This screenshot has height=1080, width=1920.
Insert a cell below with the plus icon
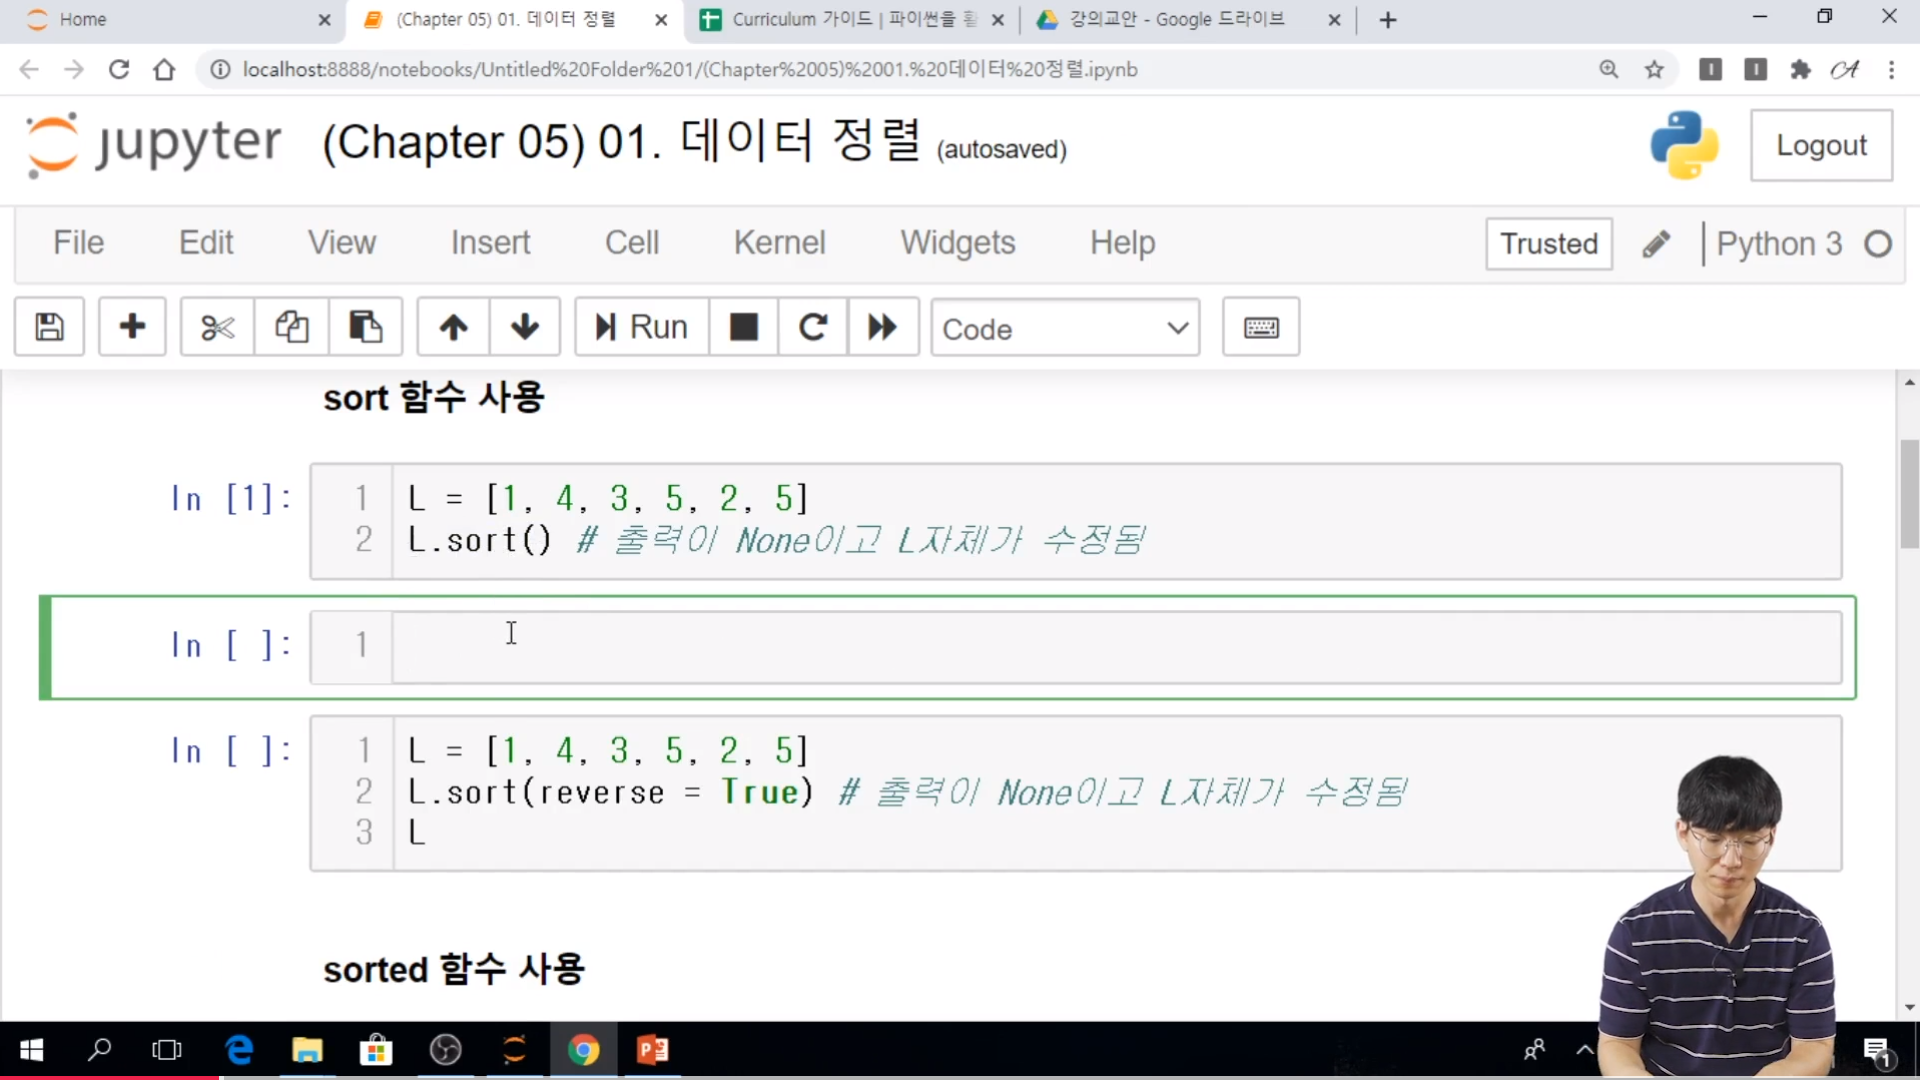(132, 327)
